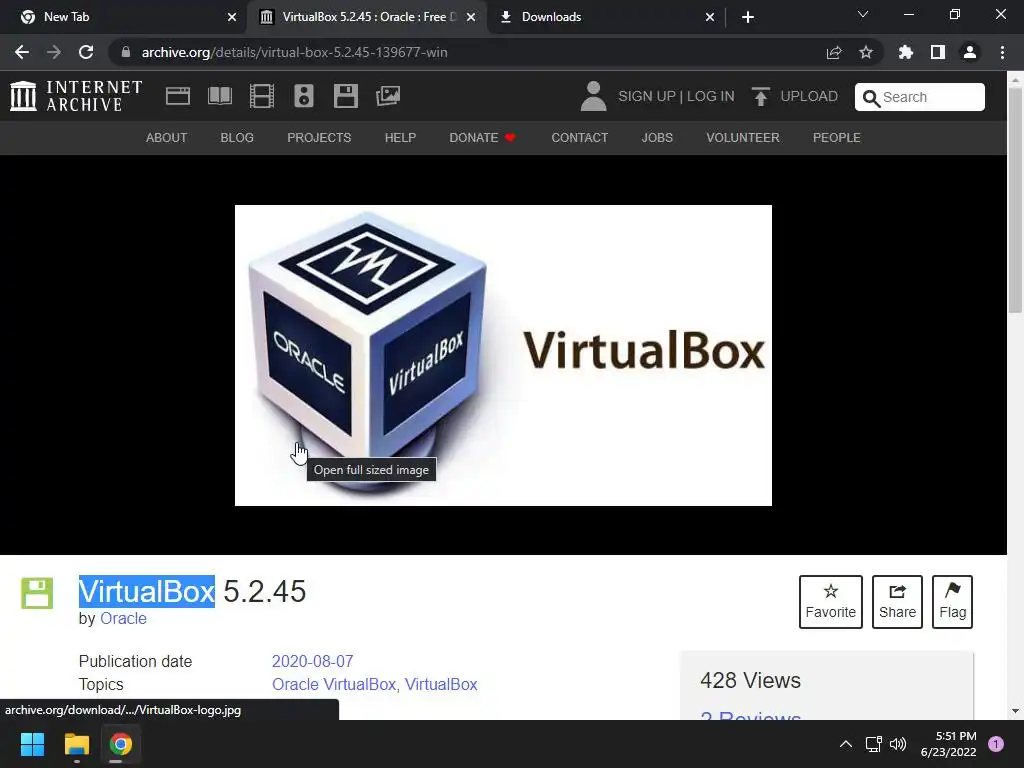Bookmark this tab with star icon

tap(866, 52)
